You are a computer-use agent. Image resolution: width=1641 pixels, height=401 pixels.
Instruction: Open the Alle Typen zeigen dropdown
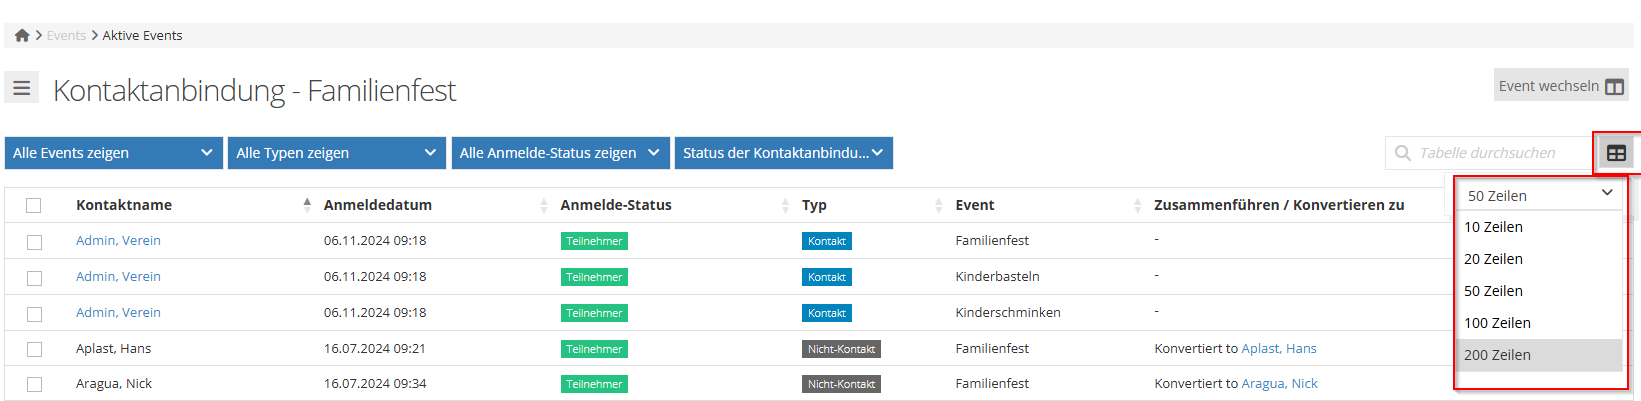[x=336, y=153]
